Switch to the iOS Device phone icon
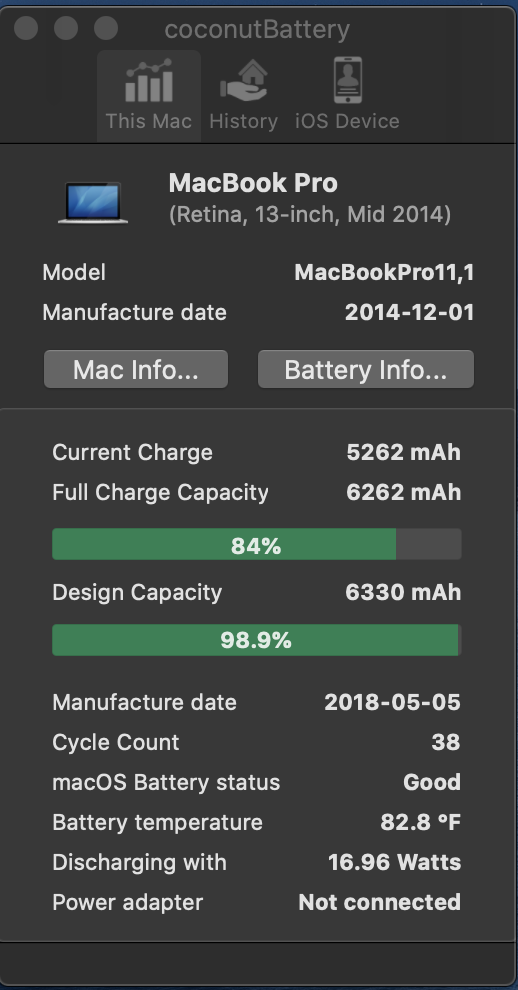 (347, 80)
